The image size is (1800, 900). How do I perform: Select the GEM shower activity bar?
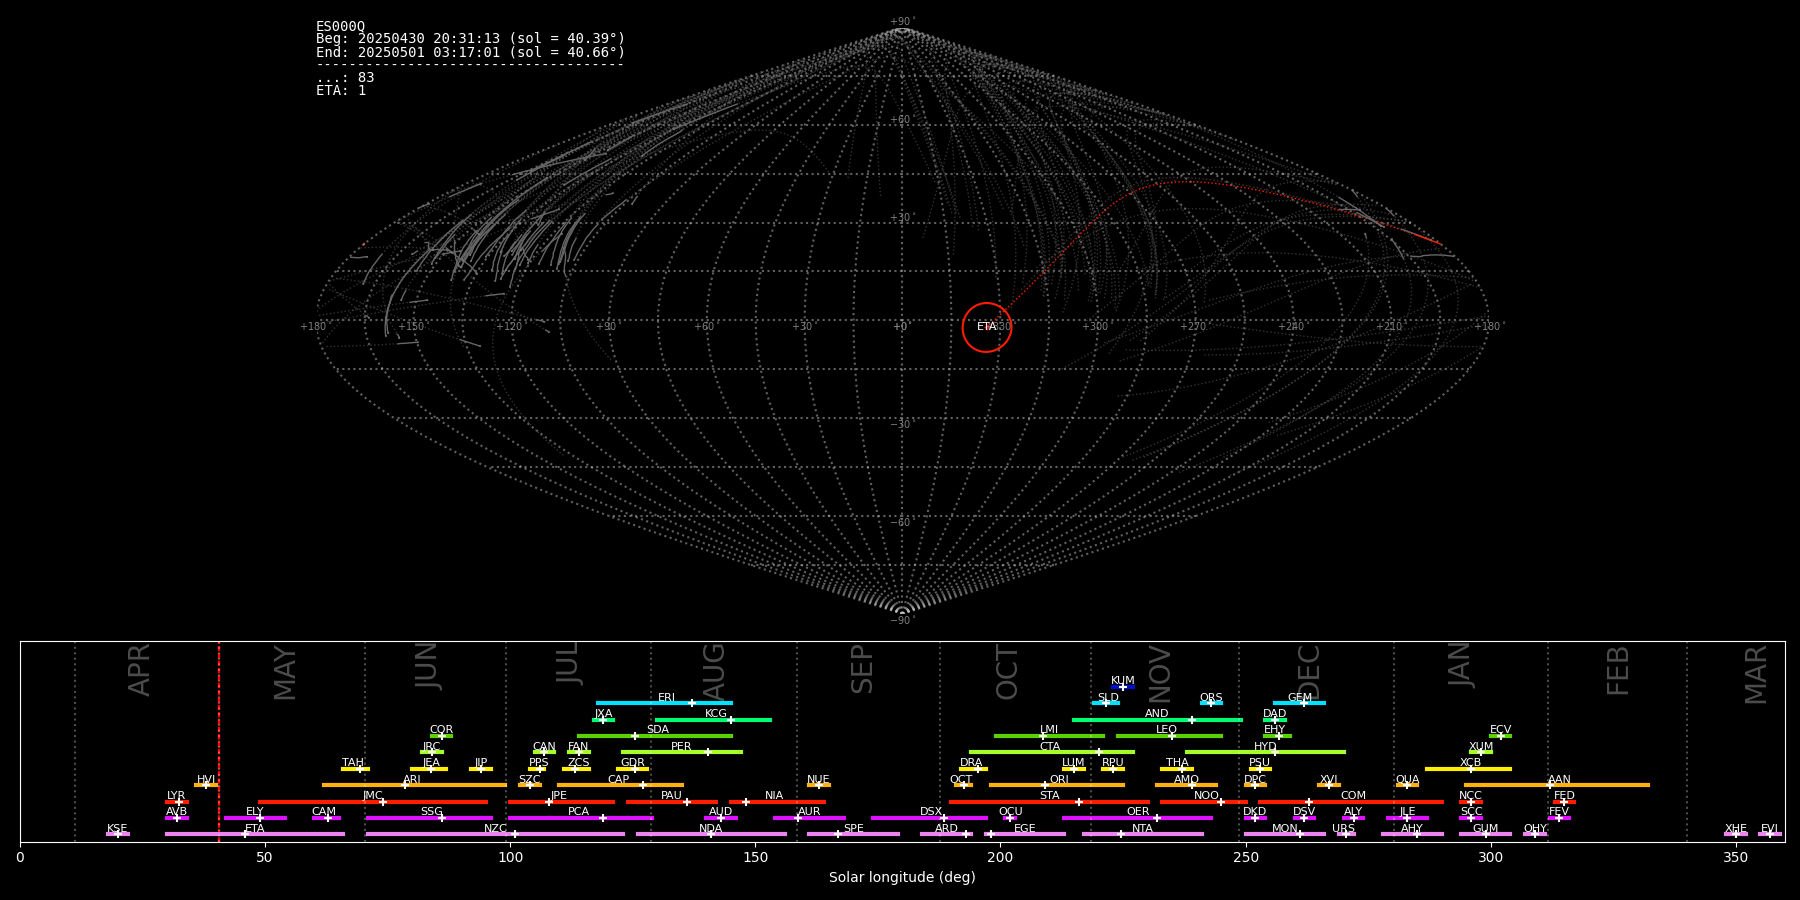(x=1299, y=703)
